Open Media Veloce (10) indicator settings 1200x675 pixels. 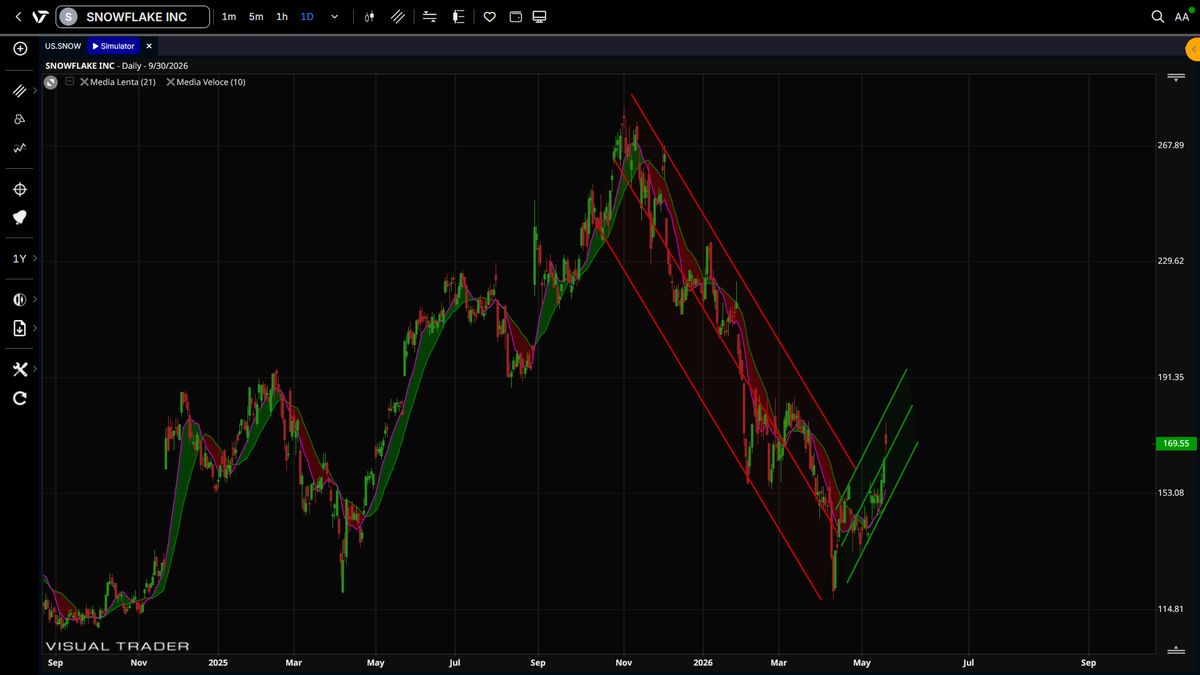click(211, 82)
